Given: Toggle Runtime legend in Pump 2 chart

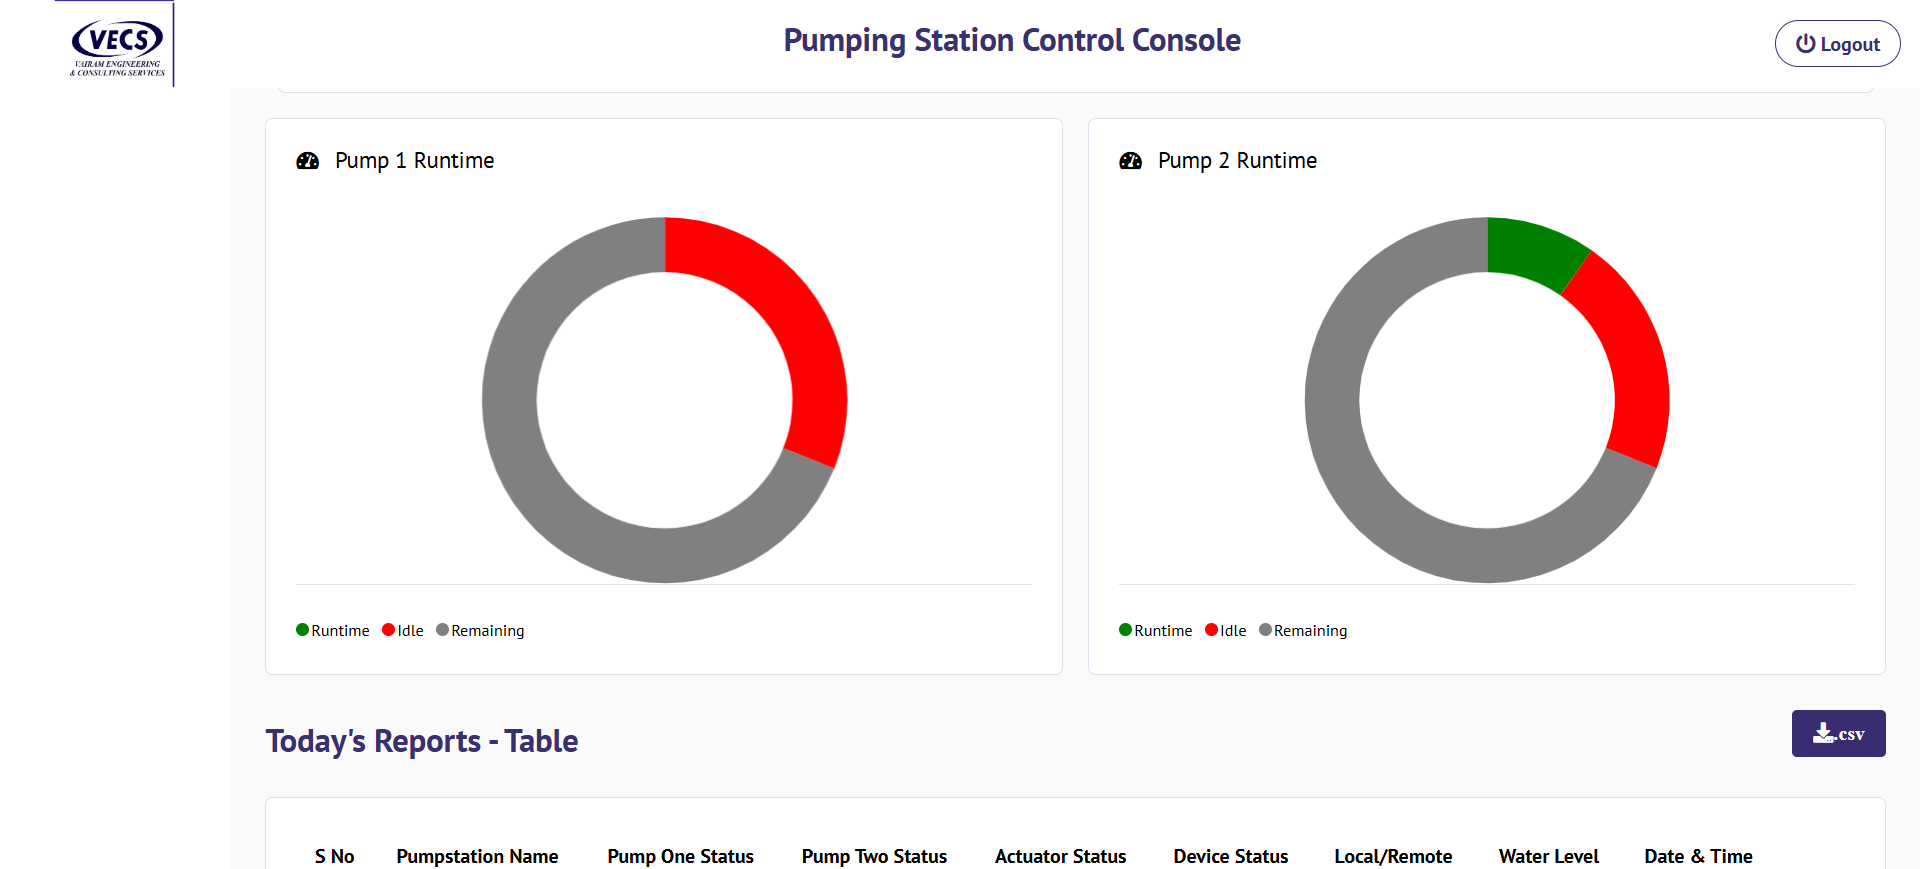Looking at the screenshot, I should (x=1156, y=630).
